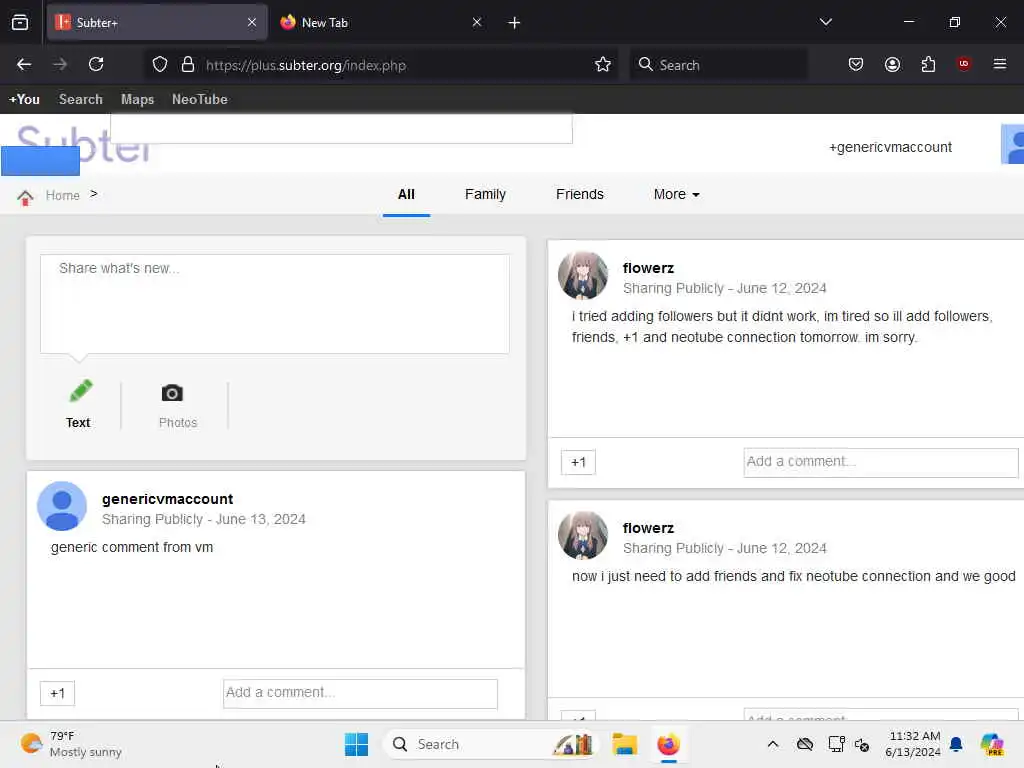Reload the Subter+ page
The width and height of the screenshot is (1024, 768).
pos(96,64)
